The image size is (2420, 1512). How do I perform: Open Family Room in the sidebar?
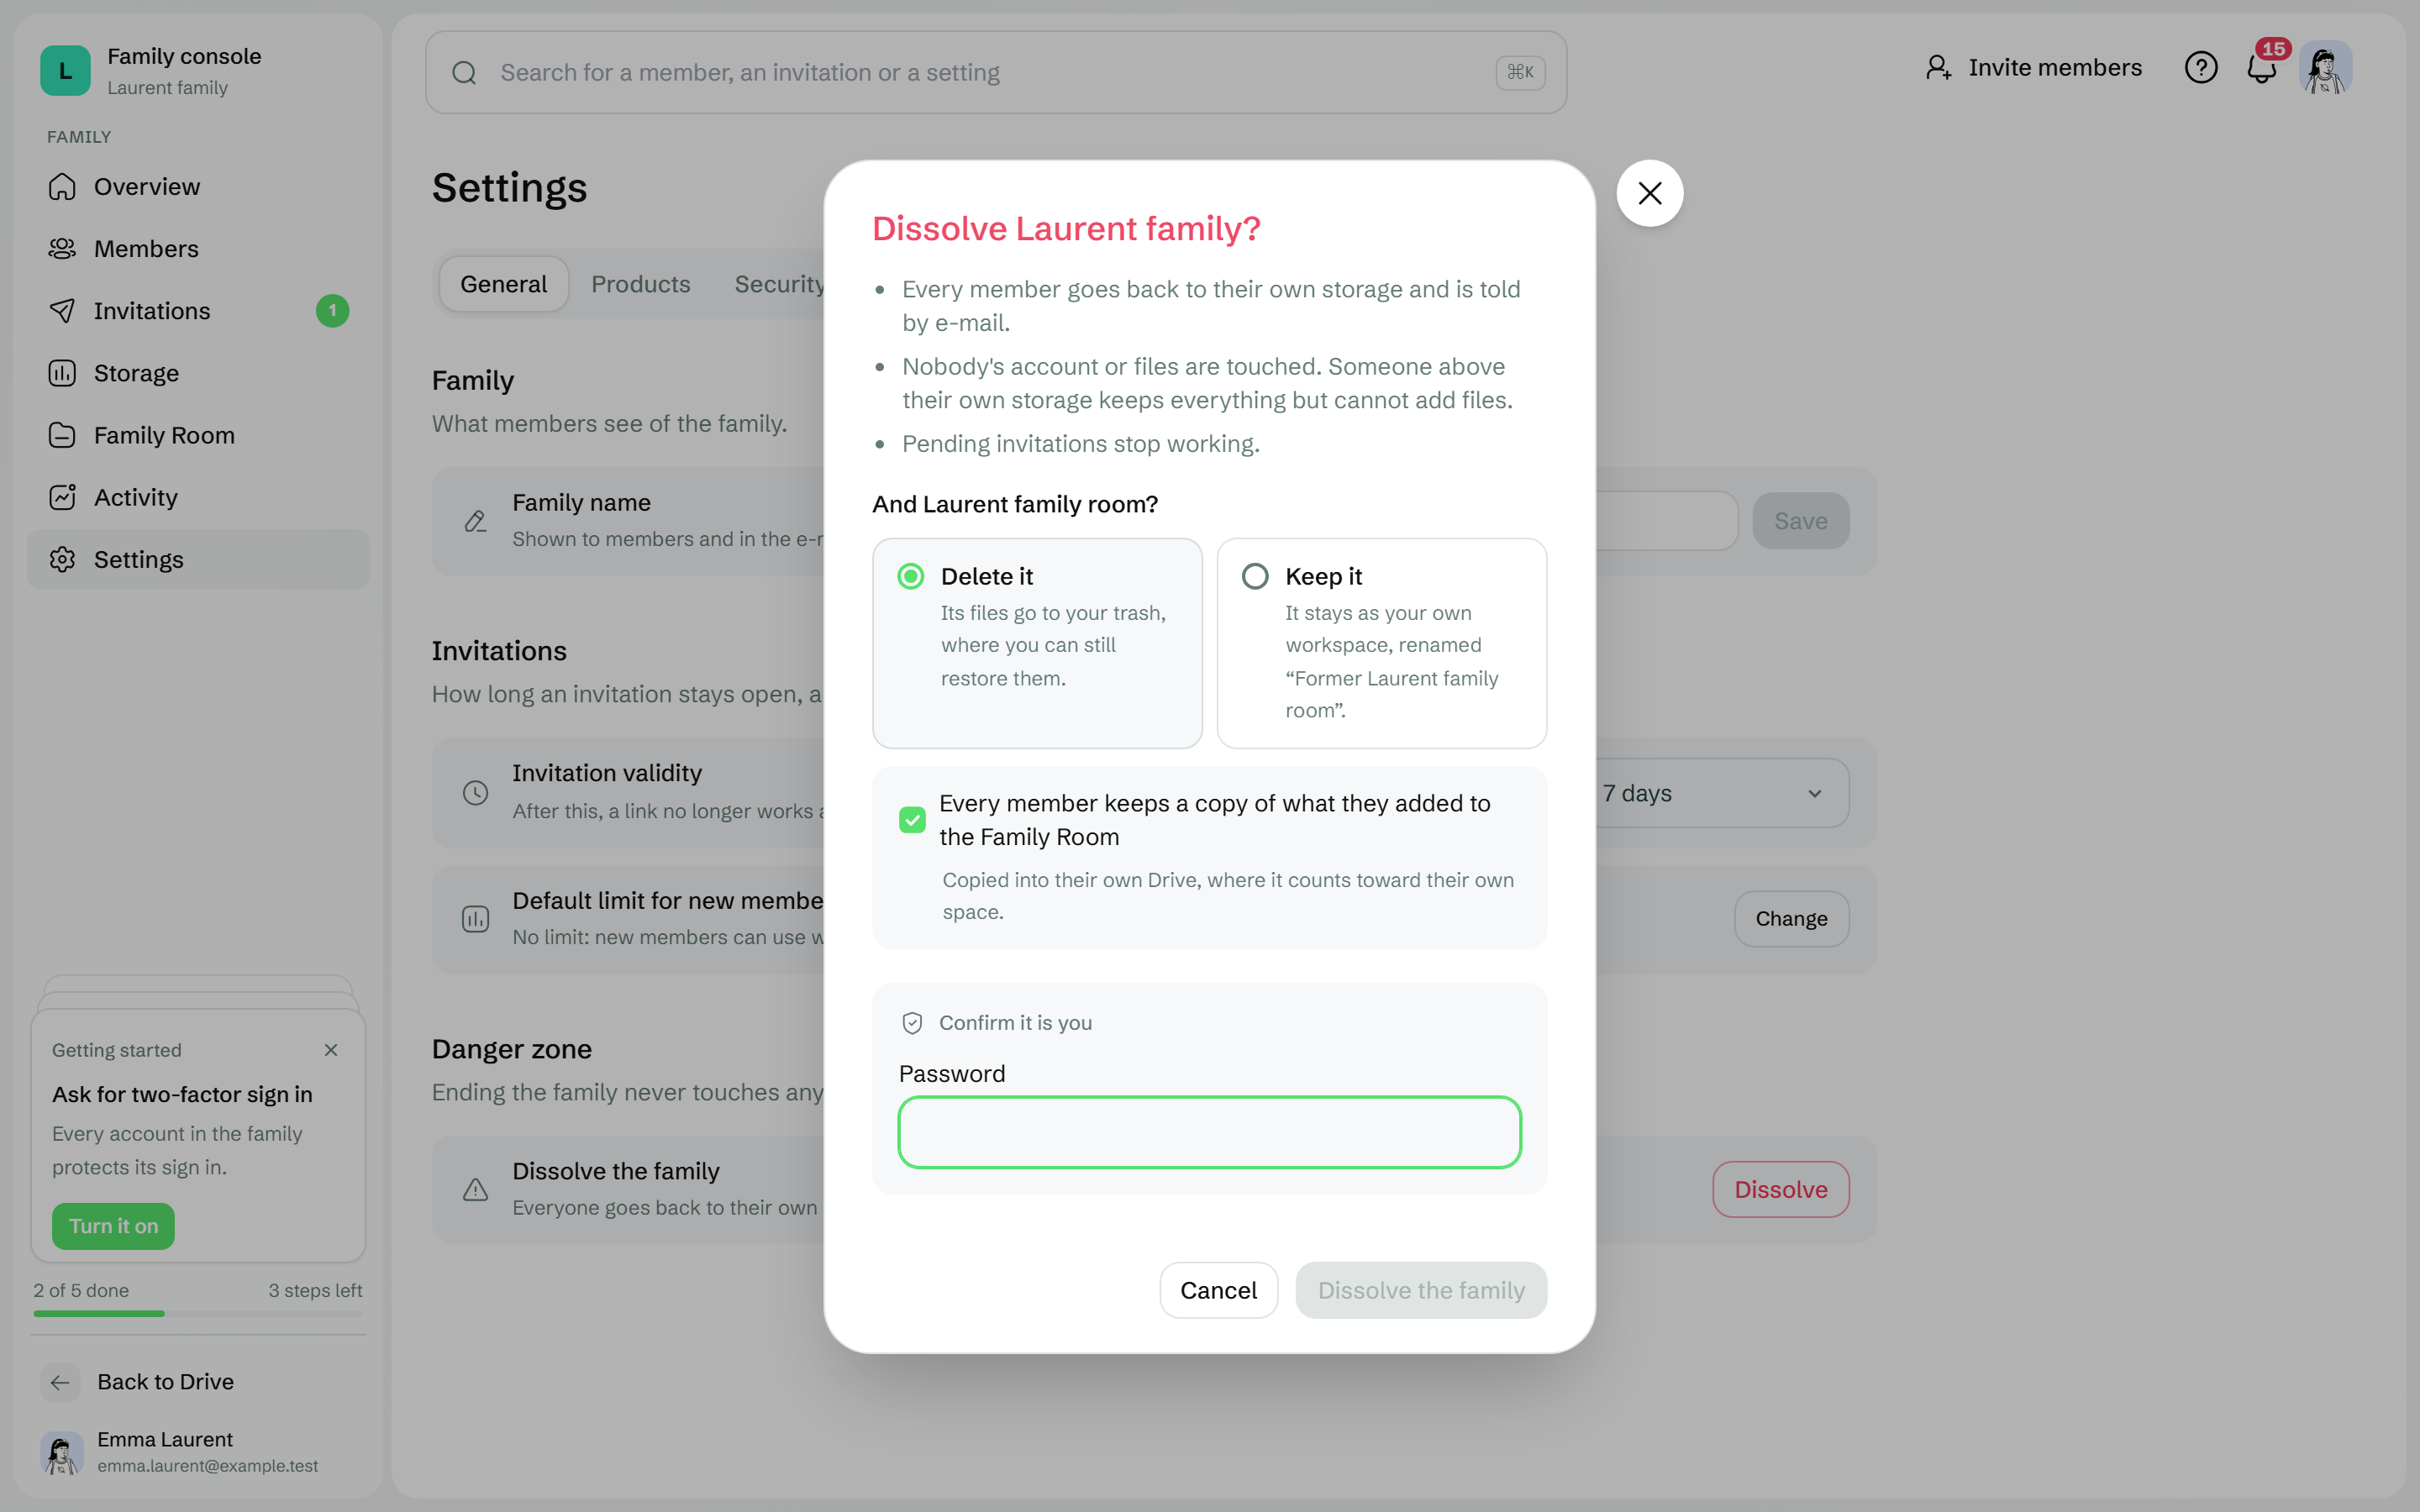pyautogui.click(x=198, y=435)
